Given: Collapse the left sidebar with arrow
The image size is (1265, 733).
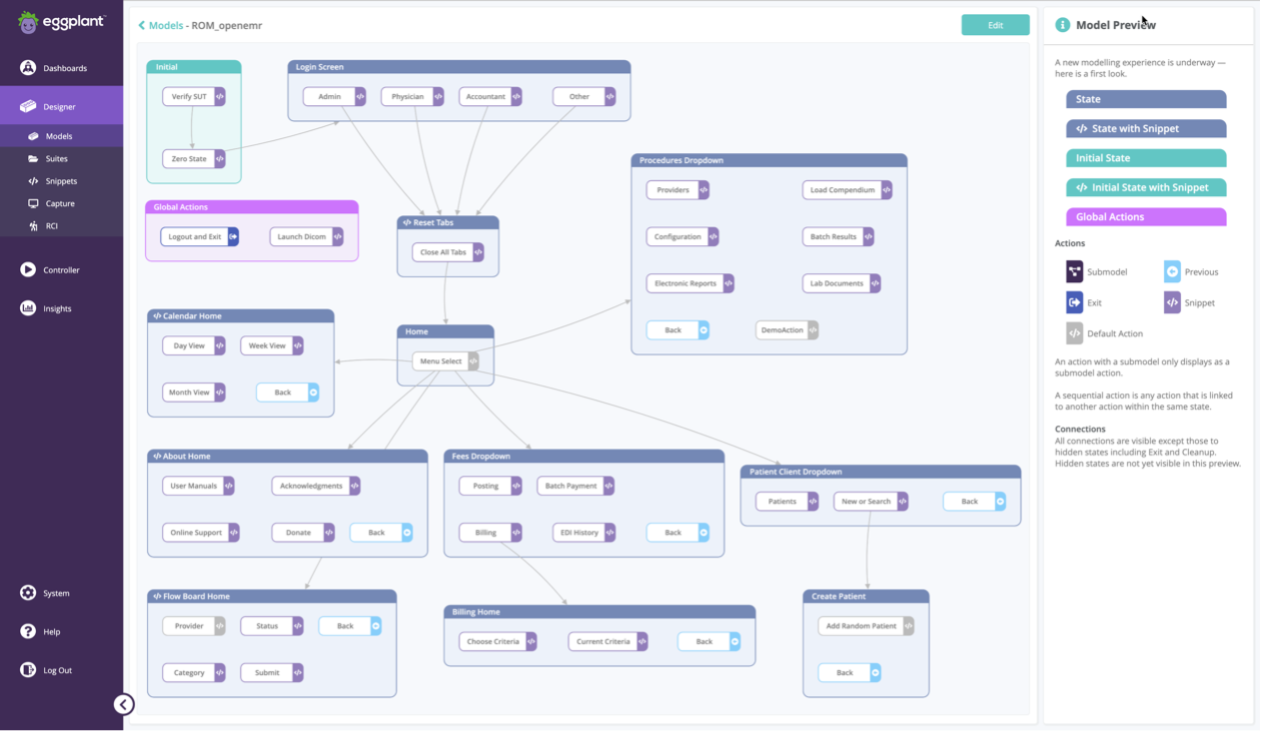Looking at the screenshot, I should coord(124,704).
